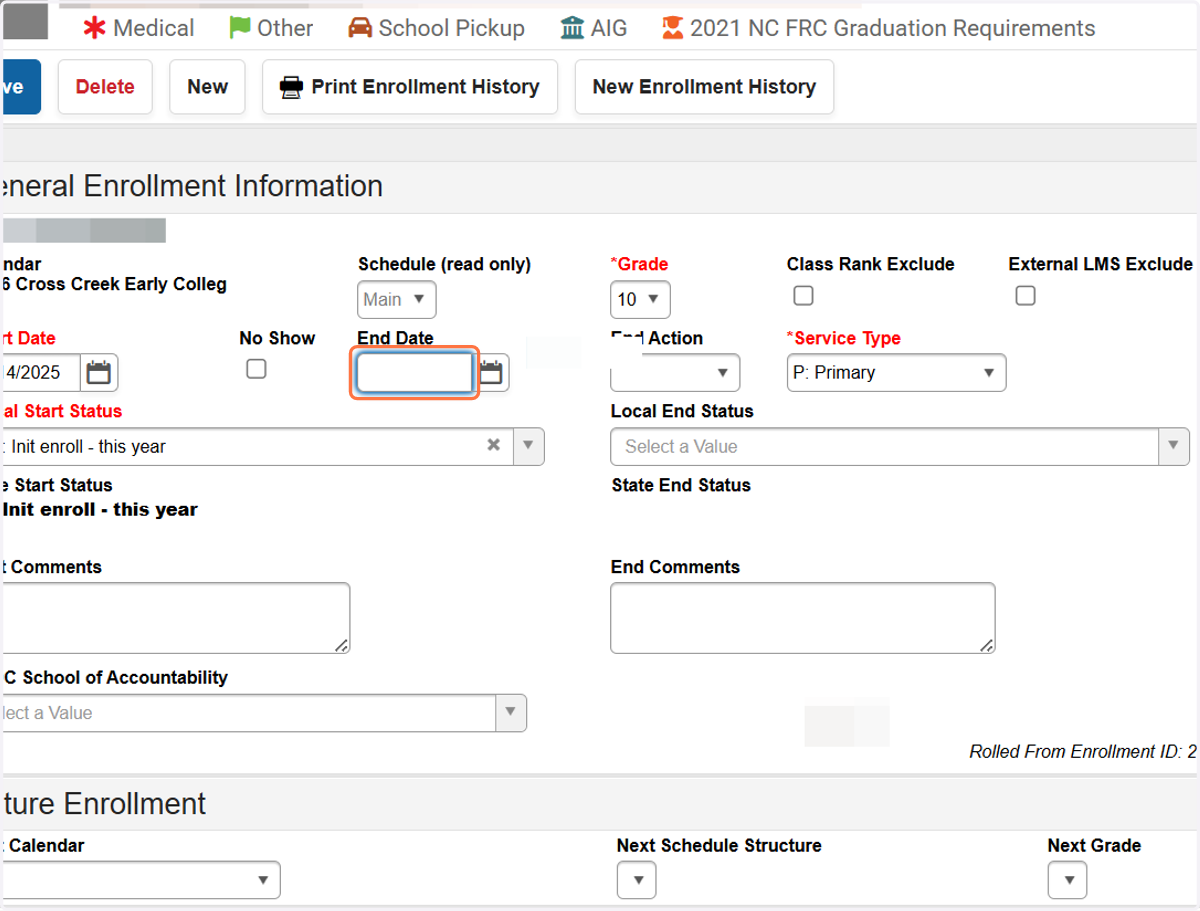Toggle the No Show checkbox
The width and height of the screenshot is (1200, 911).
(256, 369)
